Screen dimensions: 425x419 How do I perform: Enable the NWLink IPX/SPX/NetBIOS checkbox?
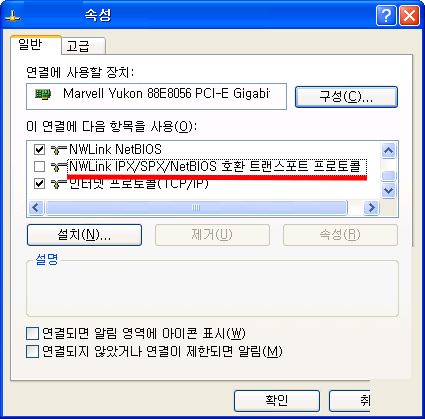pos(39,166)
